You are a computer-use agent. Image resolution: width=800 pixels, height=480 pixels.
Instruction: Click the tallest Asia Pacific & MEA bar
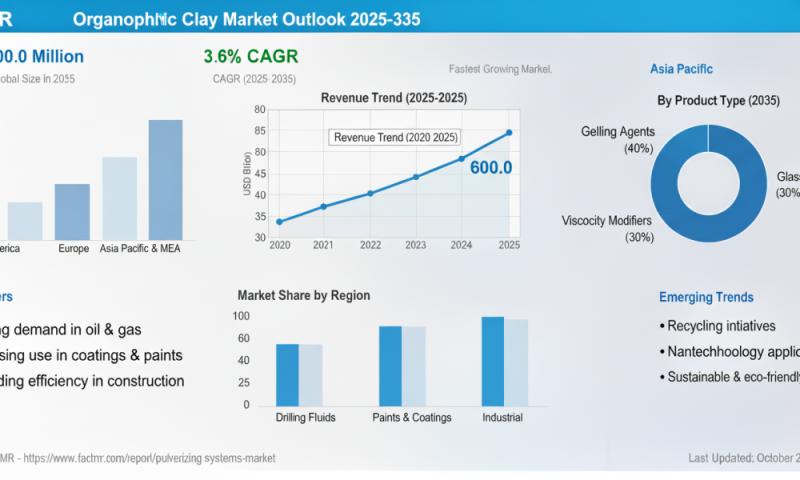tap(165, 180)
